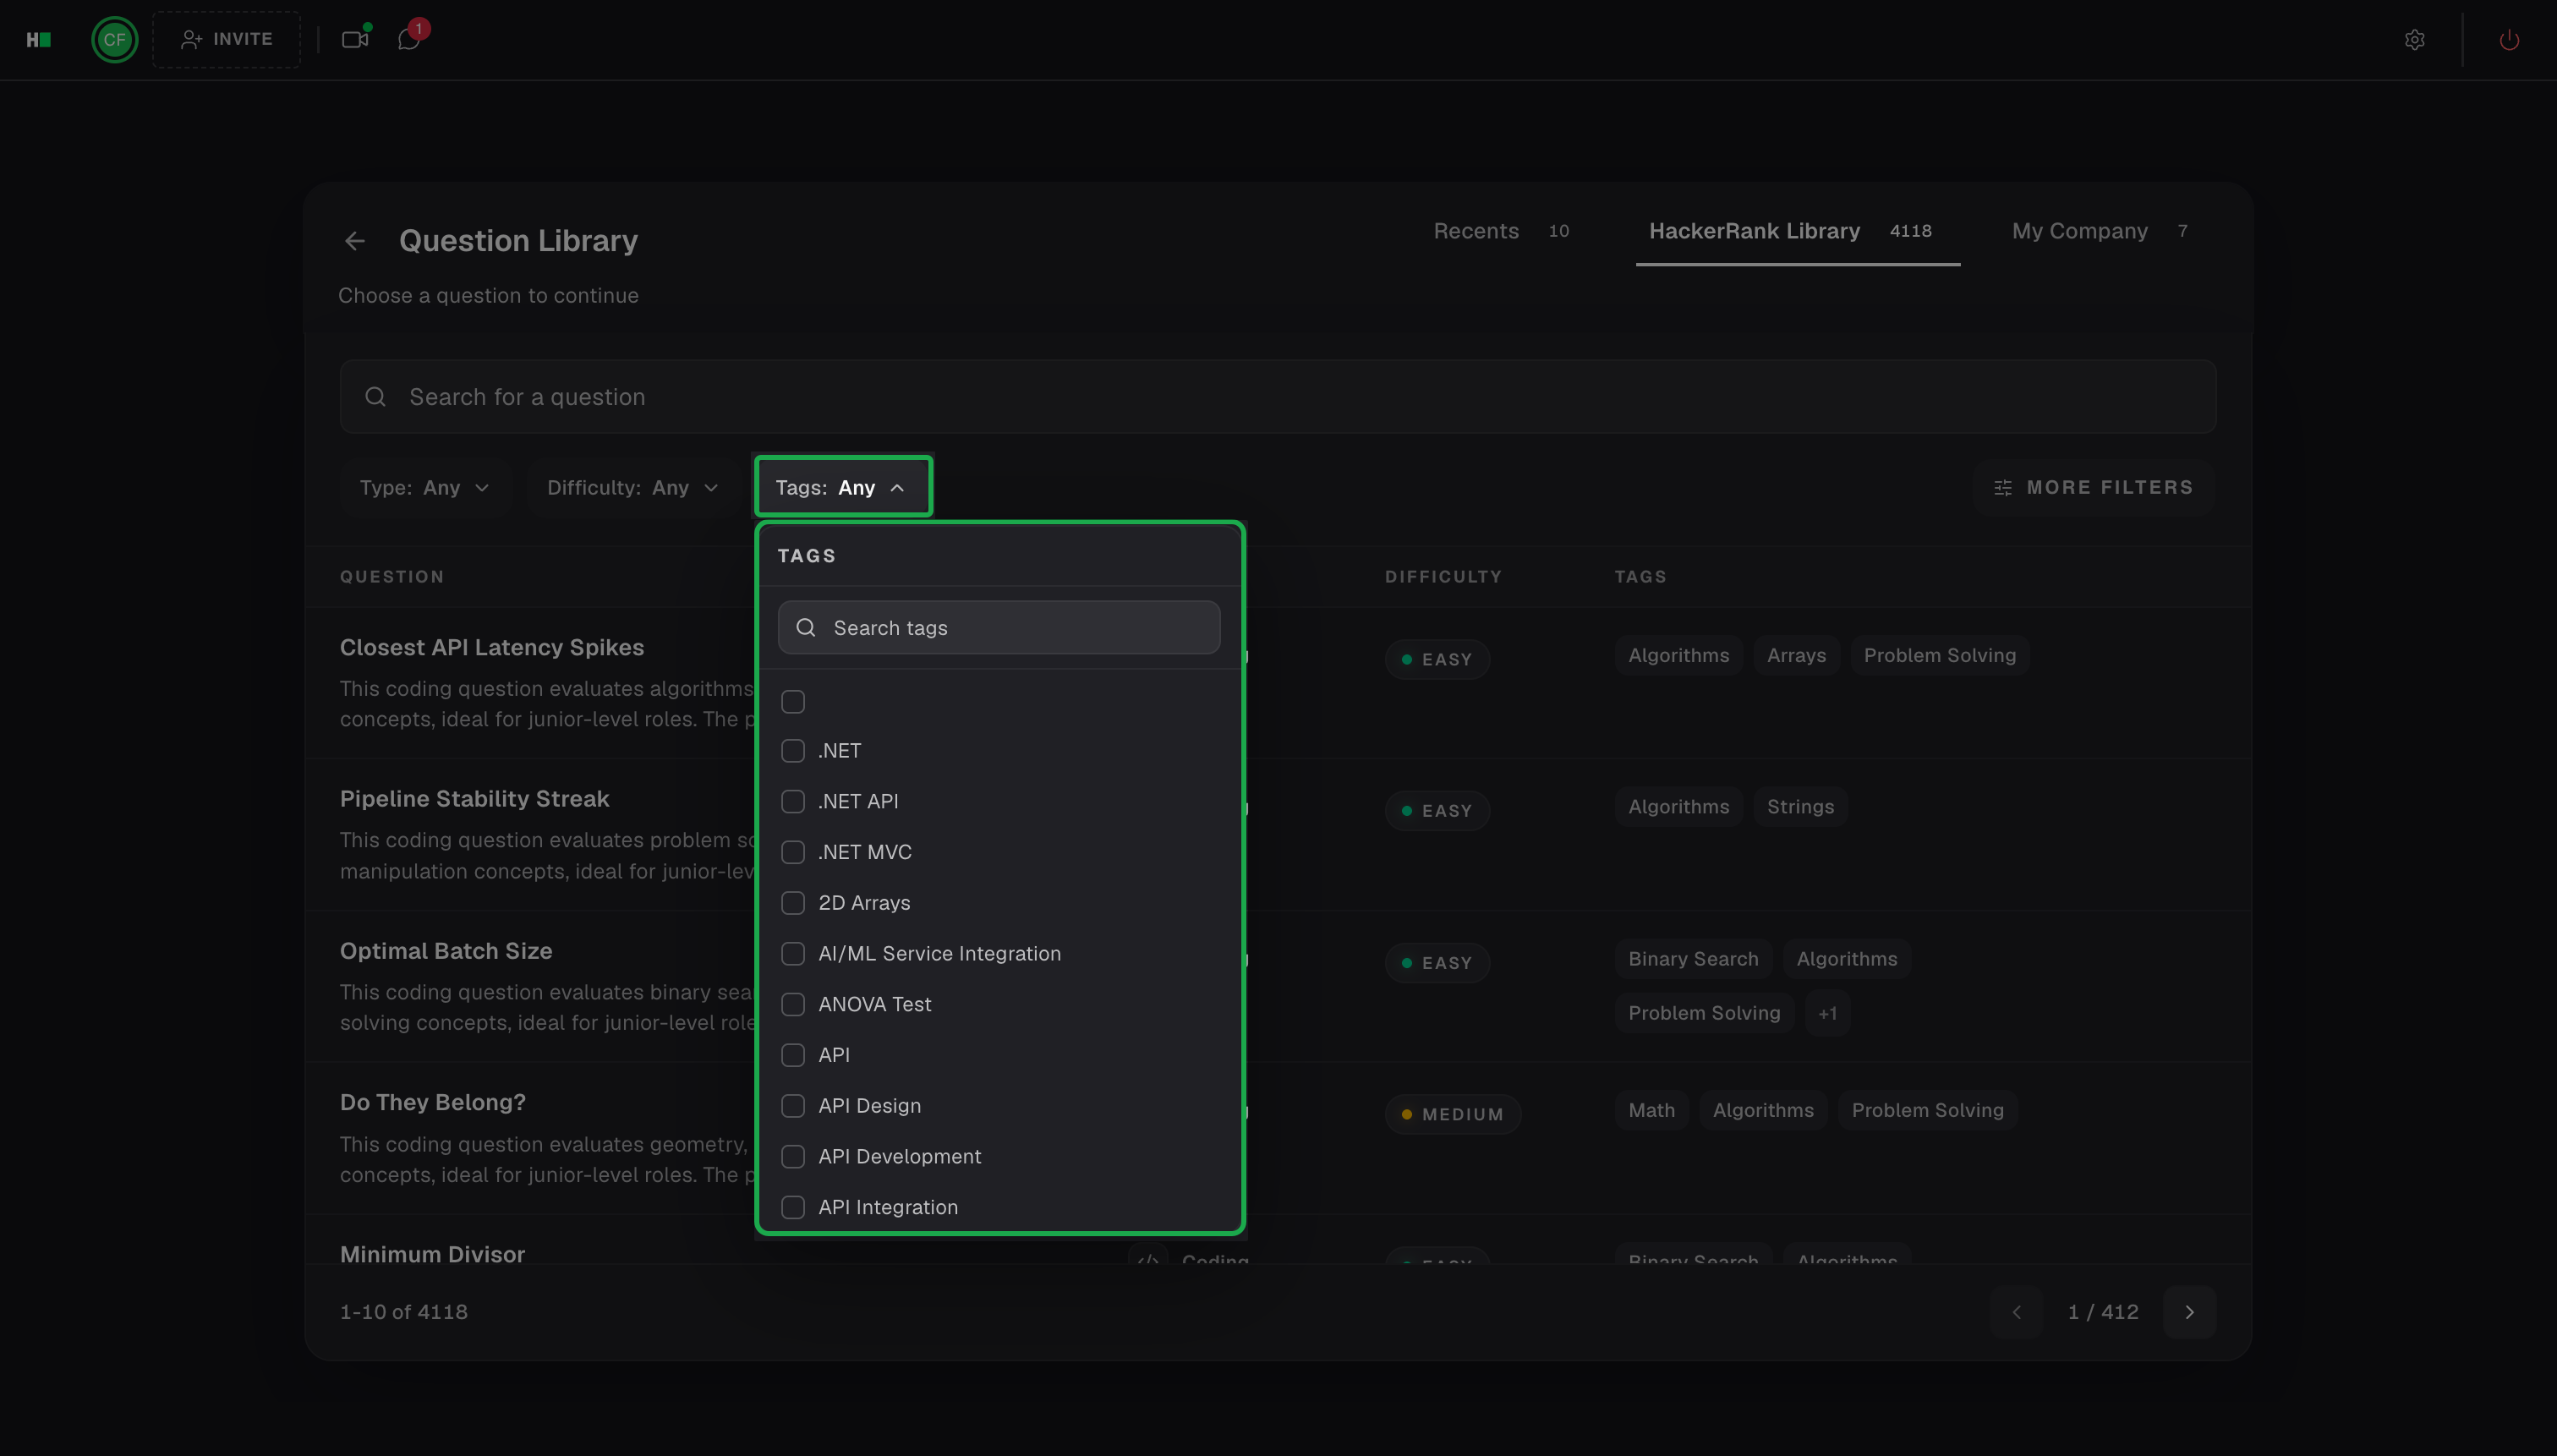Tick the .NET MVC tag checkbox
2557x1456 pixels.
793,852
